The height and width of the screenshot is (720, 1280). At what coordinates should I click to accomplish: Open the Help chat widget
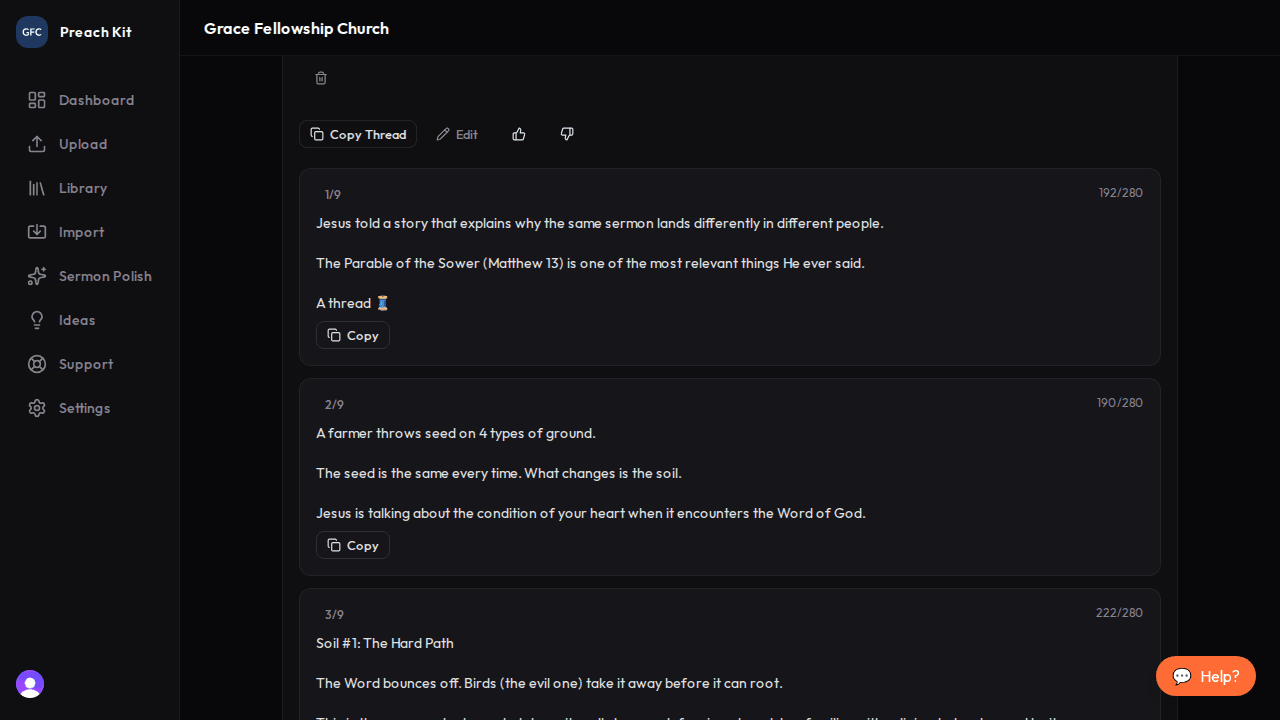[x=1205, y=676]
